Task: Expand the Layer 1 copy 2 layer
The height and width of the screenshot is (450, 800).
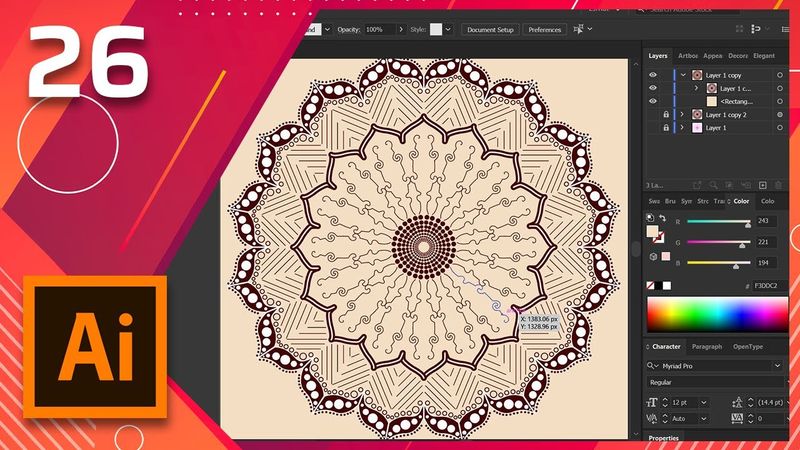Action: [682, 114]
